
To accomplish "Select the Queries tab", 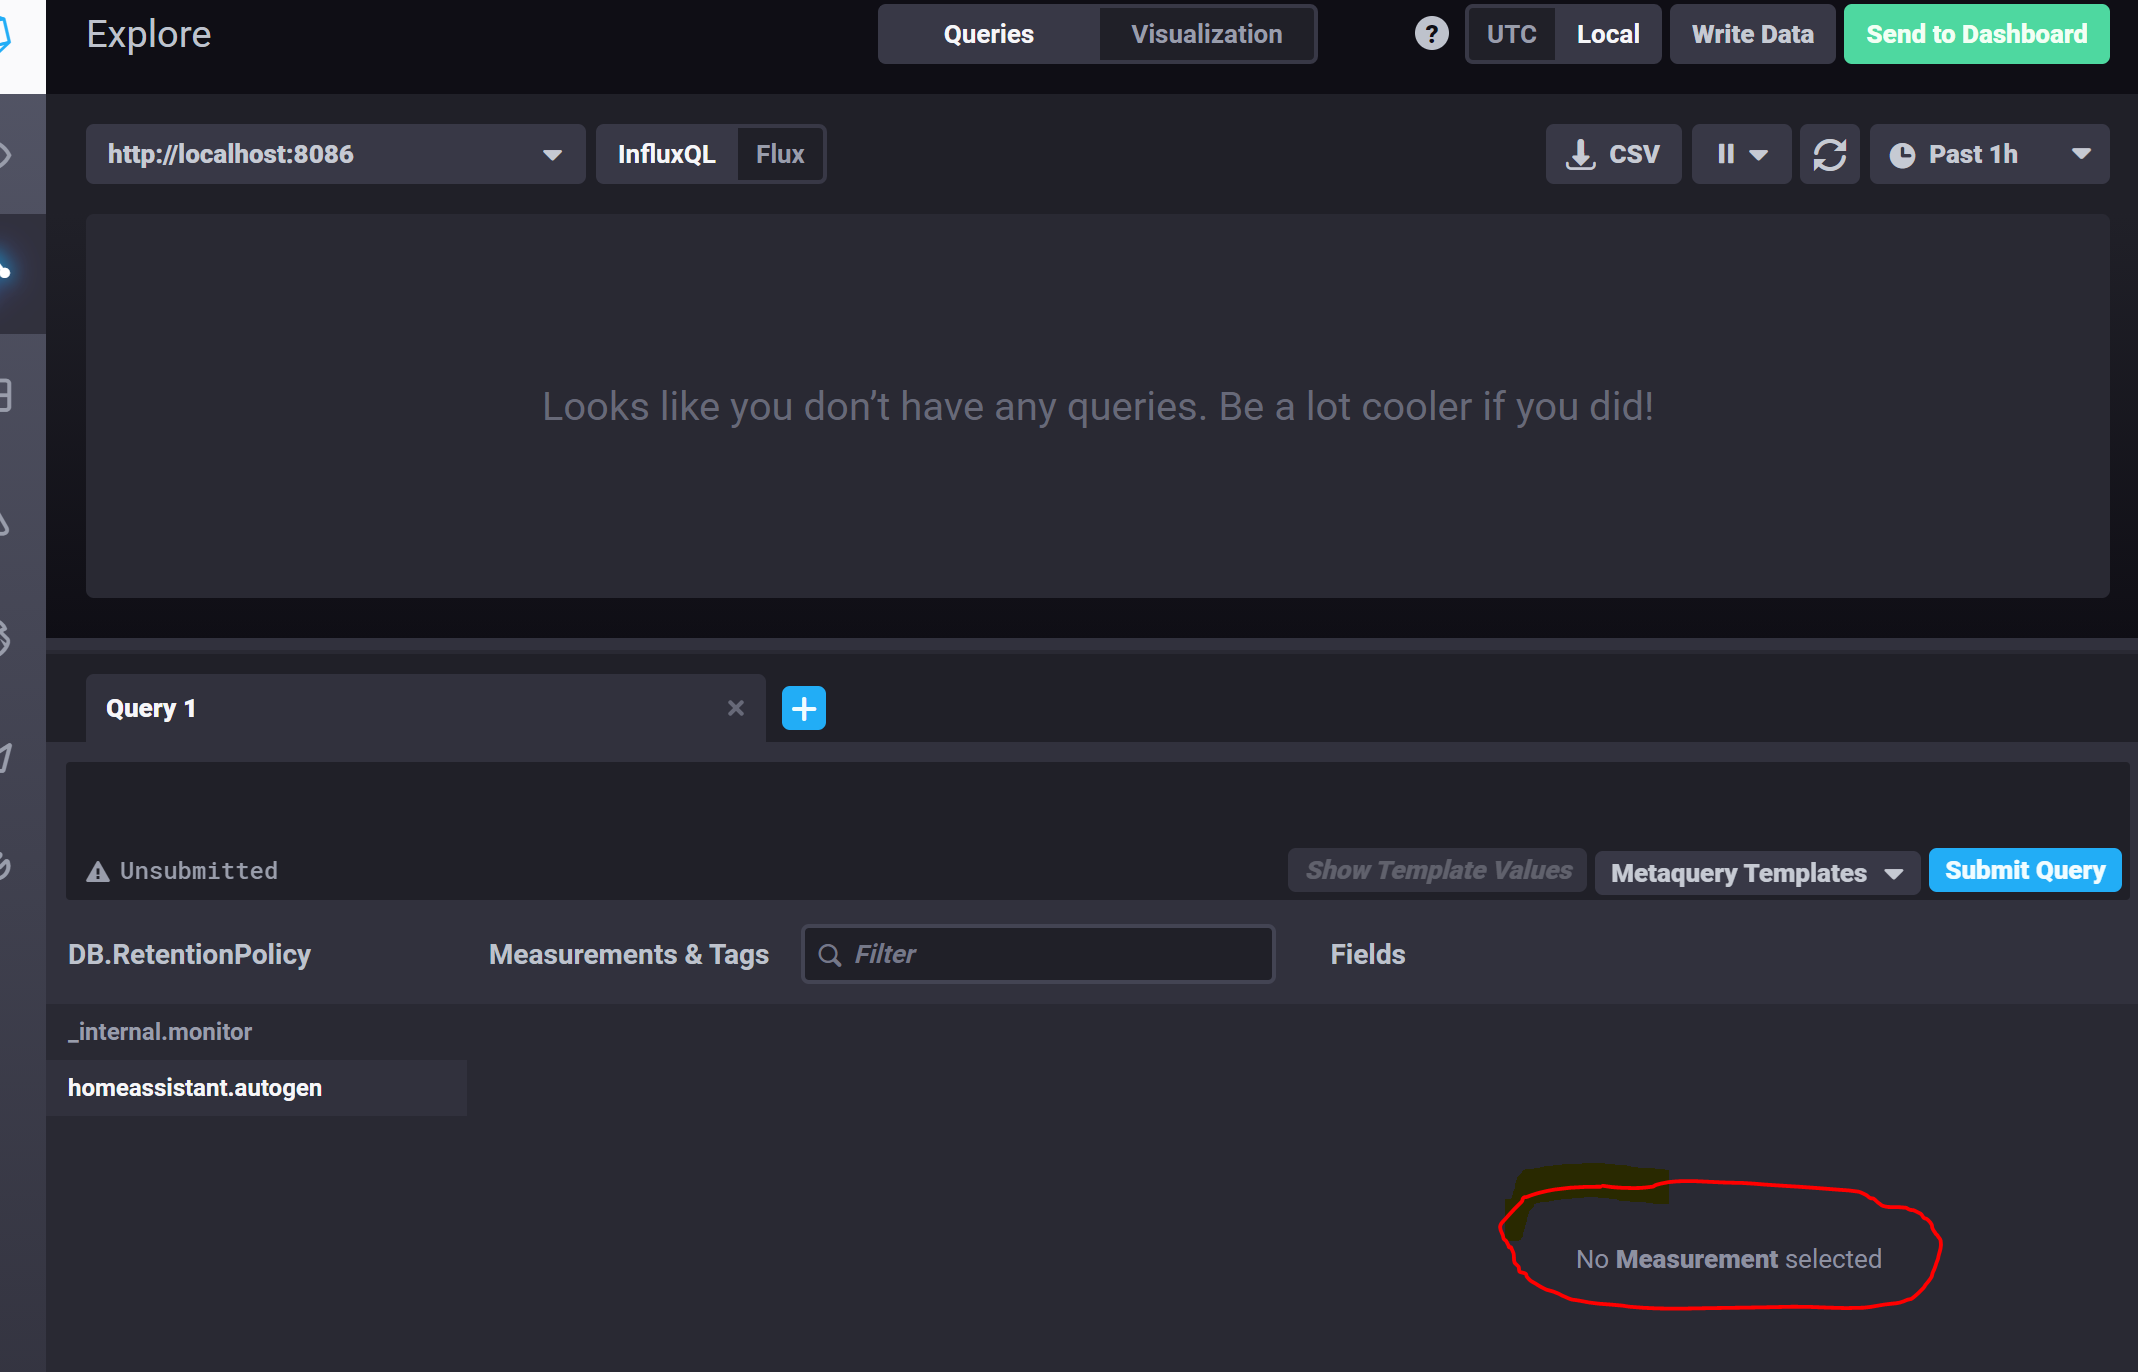I will (x=988, y=34).
